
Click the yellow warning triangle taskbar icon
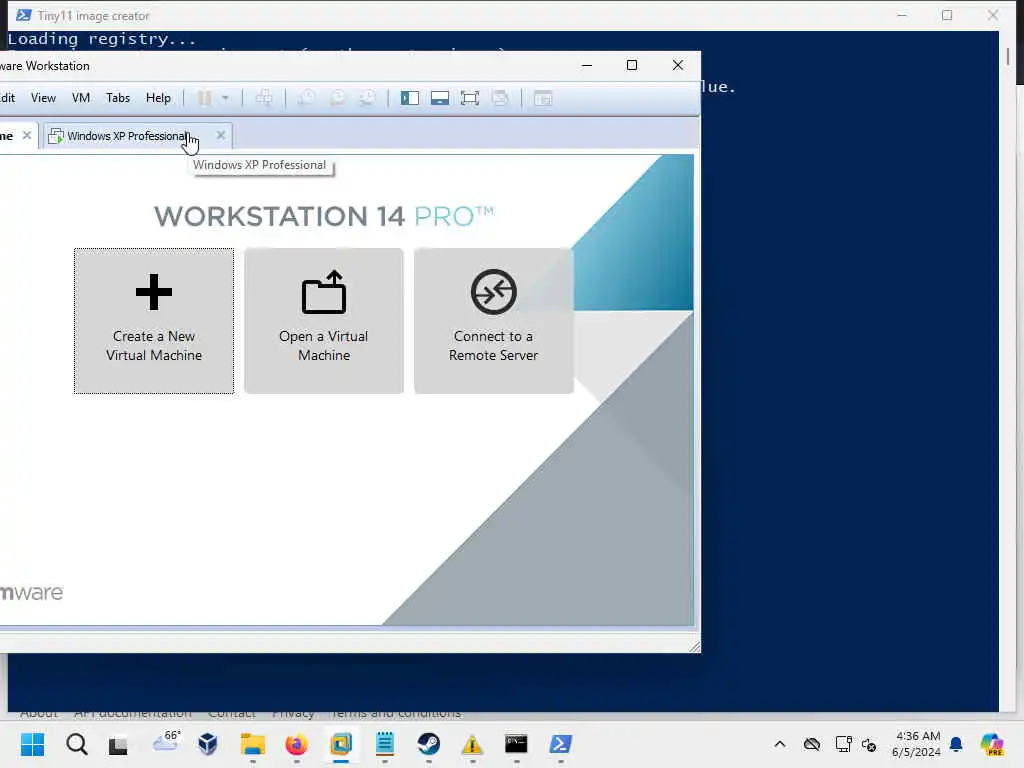(472, 744)
